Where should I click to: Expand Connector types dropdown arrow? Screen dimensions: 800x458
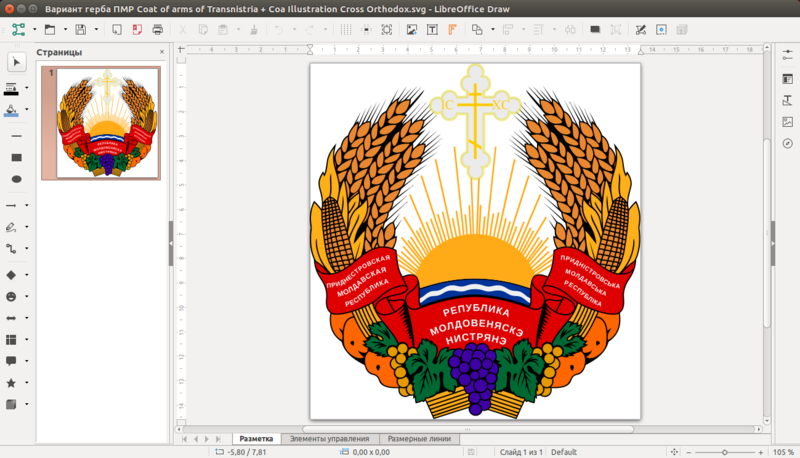tap(27, 248)
